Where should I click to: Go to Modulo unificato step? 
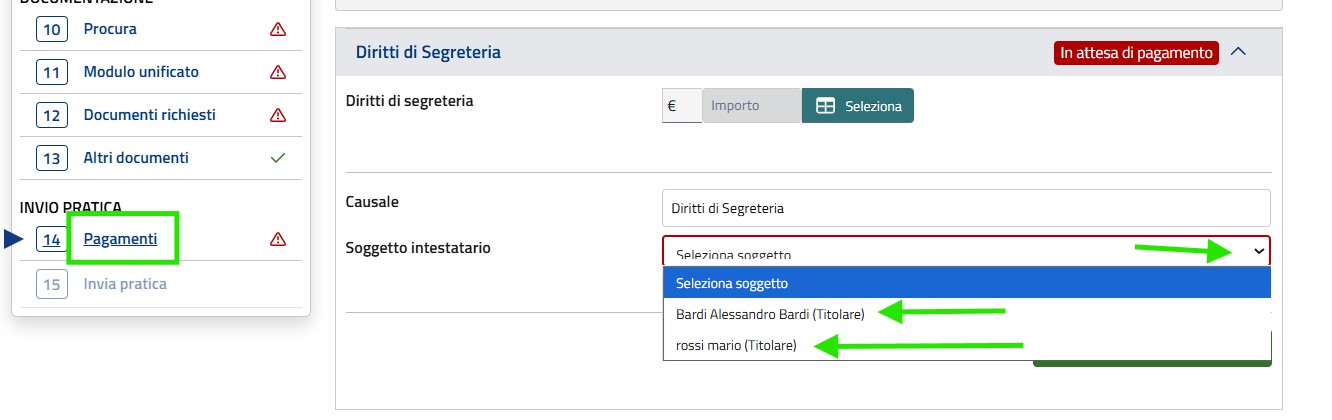pos(141,72)
